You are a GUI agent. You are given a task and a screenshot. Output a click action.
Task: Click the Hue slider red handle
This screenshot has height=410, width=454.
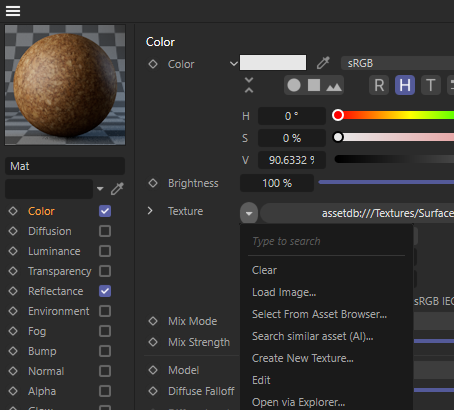pos(338,115)
